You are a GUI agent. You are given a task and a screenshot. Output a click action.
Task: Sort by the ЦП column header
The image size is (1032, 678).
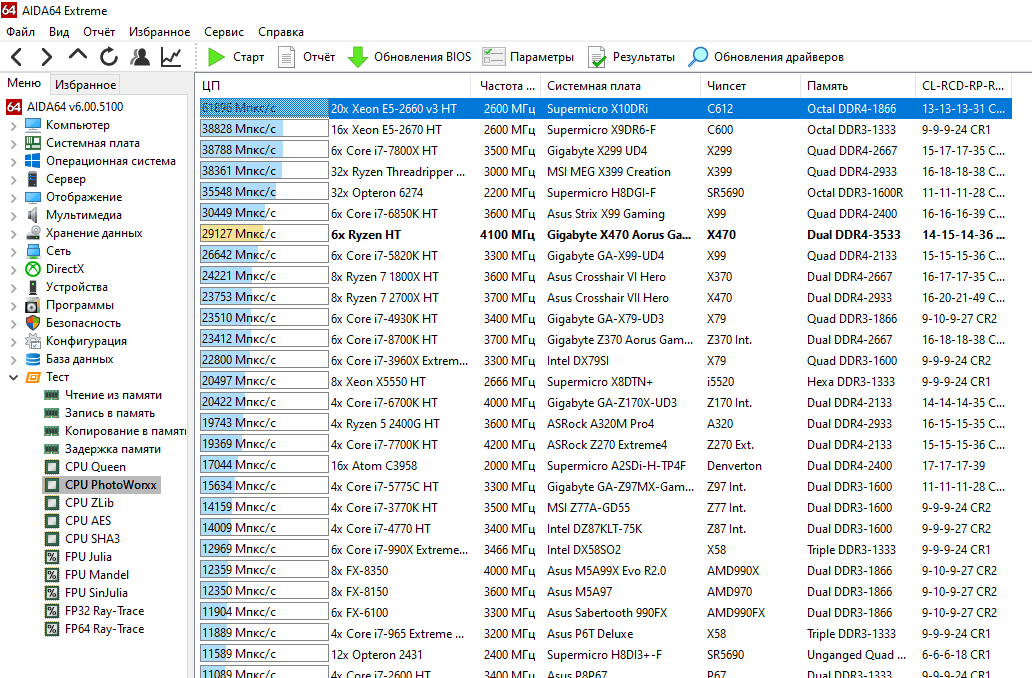(x=334, y=86)
